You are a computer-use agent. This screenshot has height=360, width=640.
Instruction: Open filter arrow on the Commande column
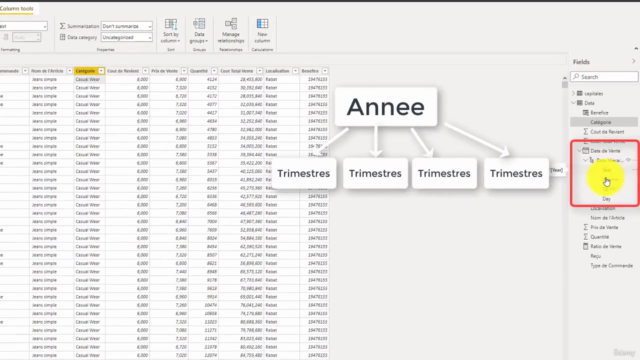(25, 71)
